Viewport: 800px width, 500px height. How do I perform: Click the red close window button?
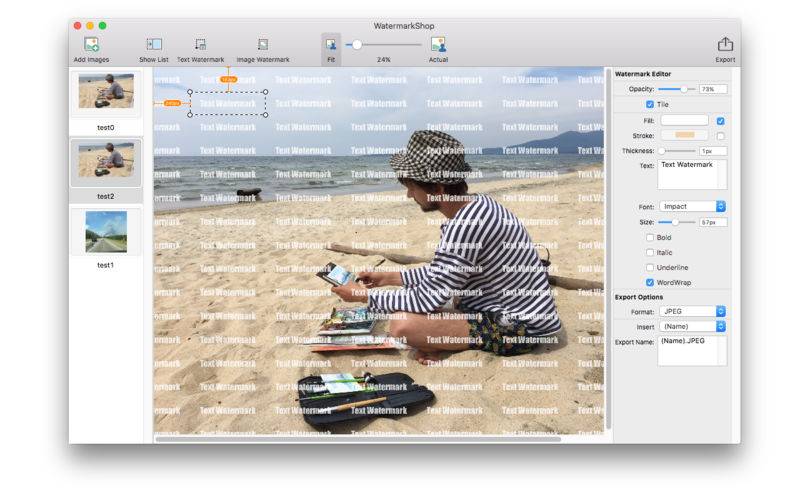coord(78,26)
